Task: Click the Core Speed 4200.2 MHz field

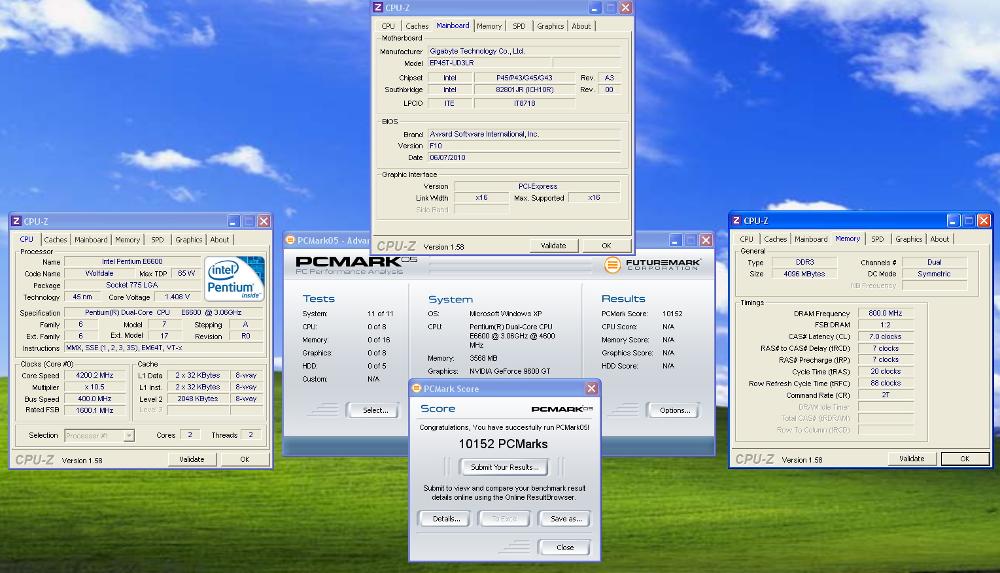Action: click(x=94, y=376)
